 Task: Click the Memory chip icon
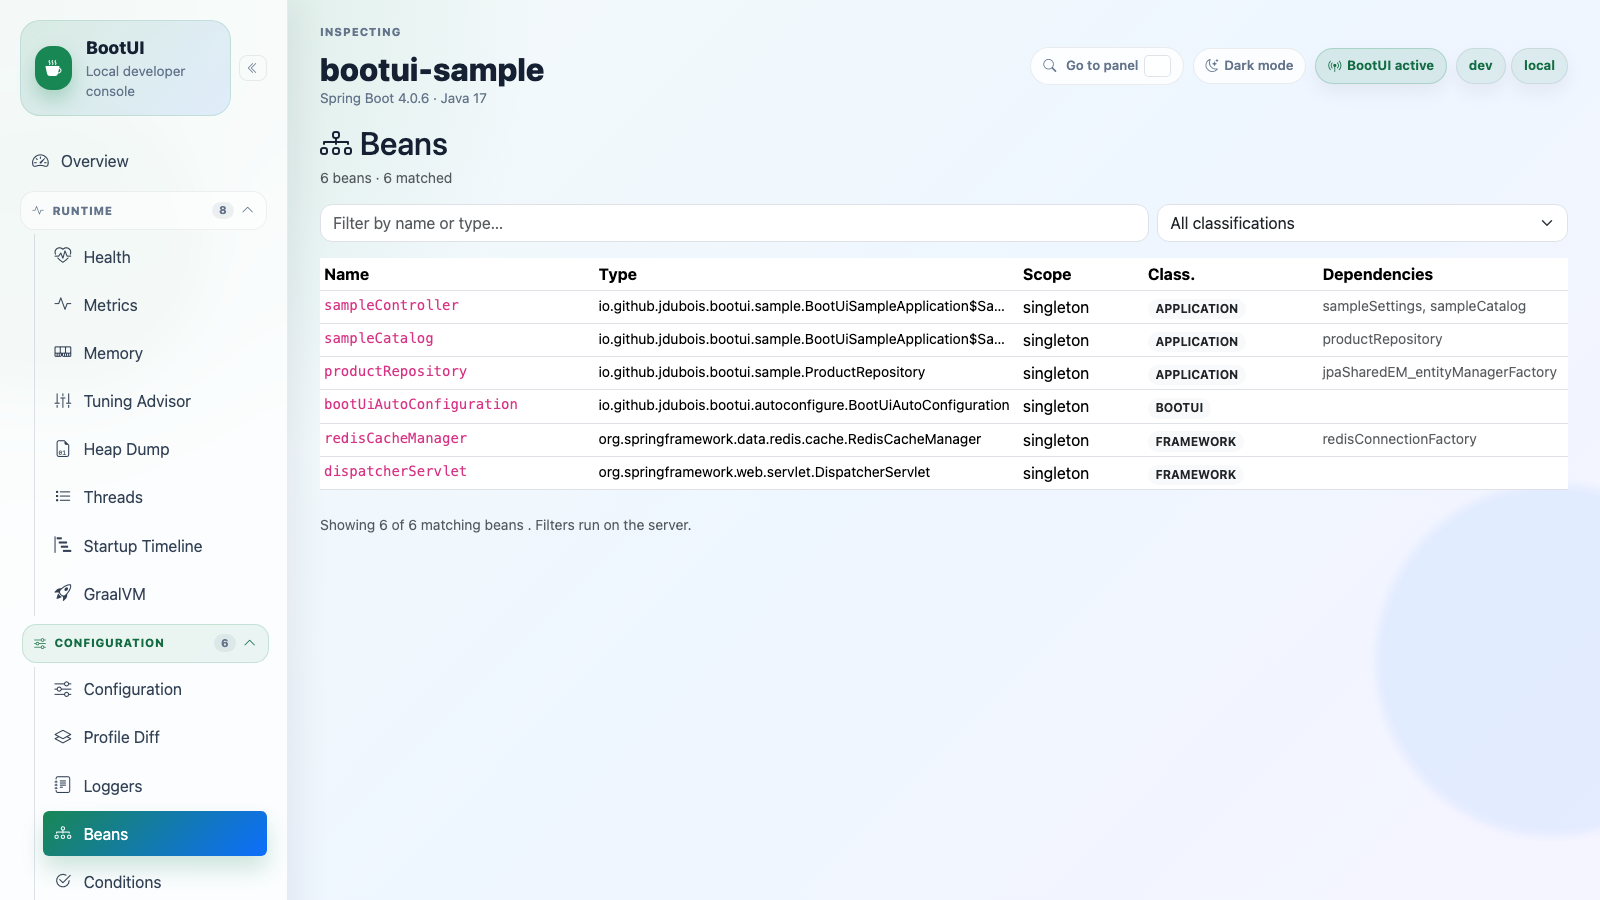(x=63, y=352)
